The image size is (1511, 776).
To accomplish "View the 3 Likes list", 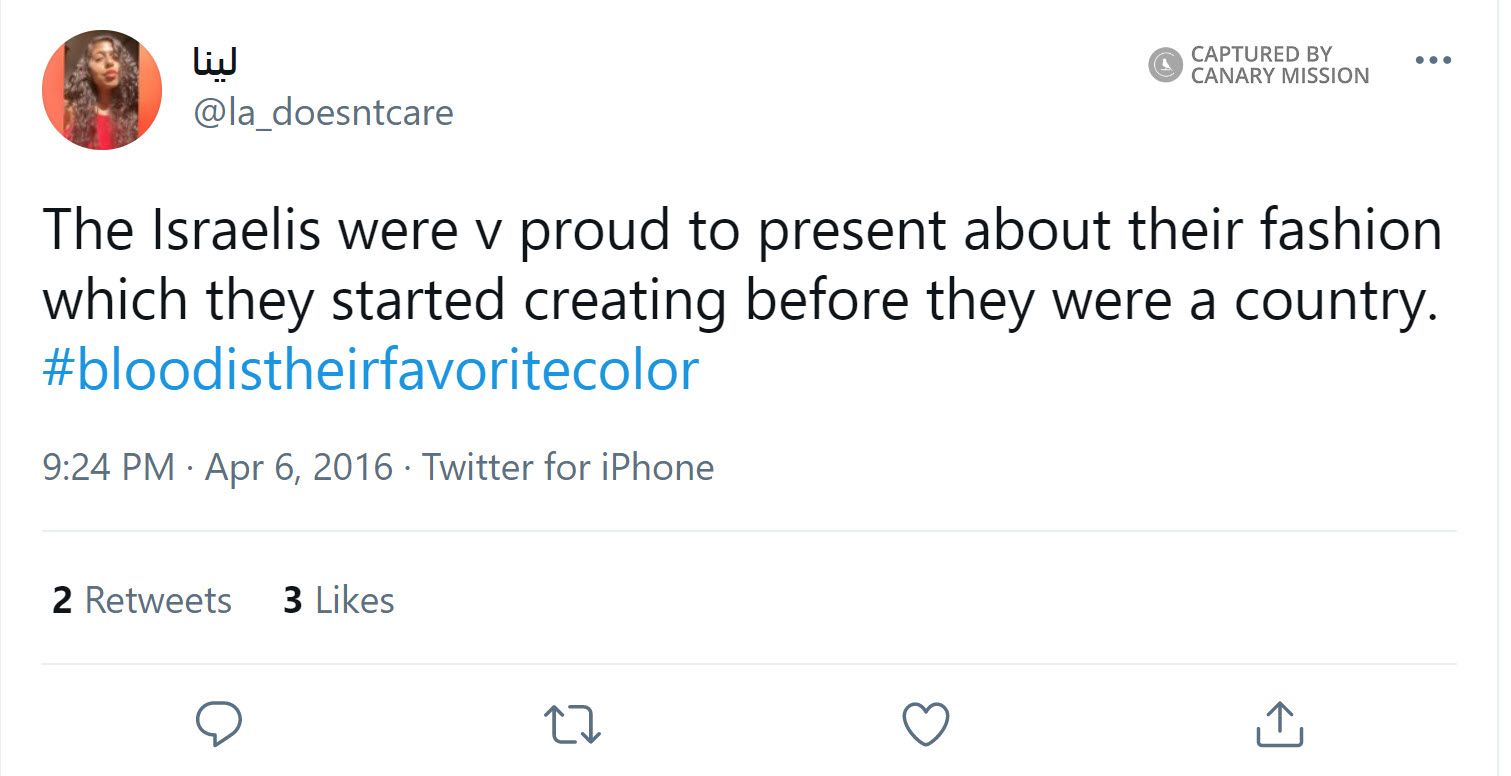I will (338, 600).
